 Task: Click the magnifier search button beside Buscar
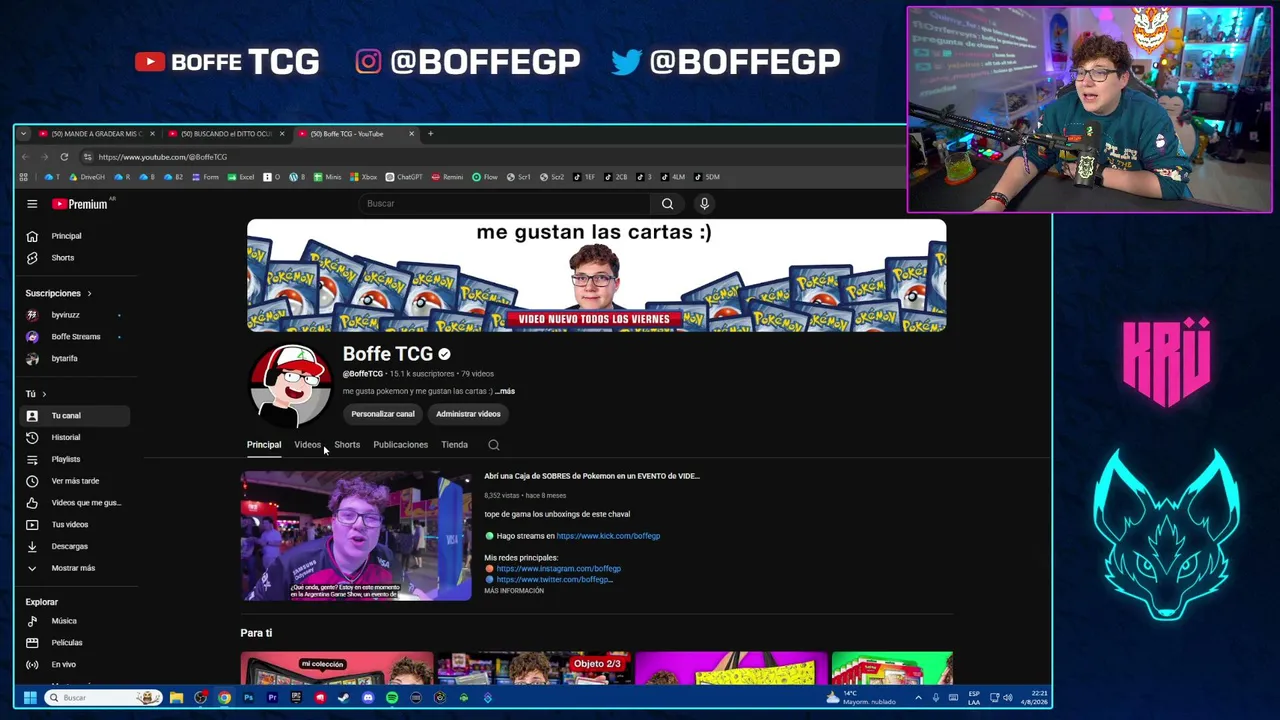tap(667, 204)
